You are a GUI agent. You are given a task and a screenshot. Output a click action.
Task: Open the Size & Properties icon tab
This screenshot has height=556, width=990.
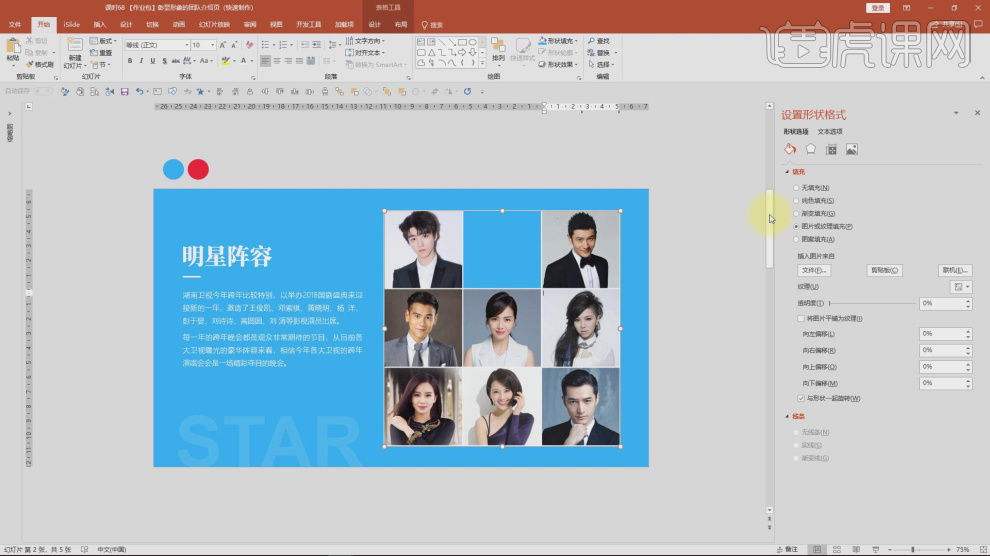pyautogui.click(x=831, y=149)
